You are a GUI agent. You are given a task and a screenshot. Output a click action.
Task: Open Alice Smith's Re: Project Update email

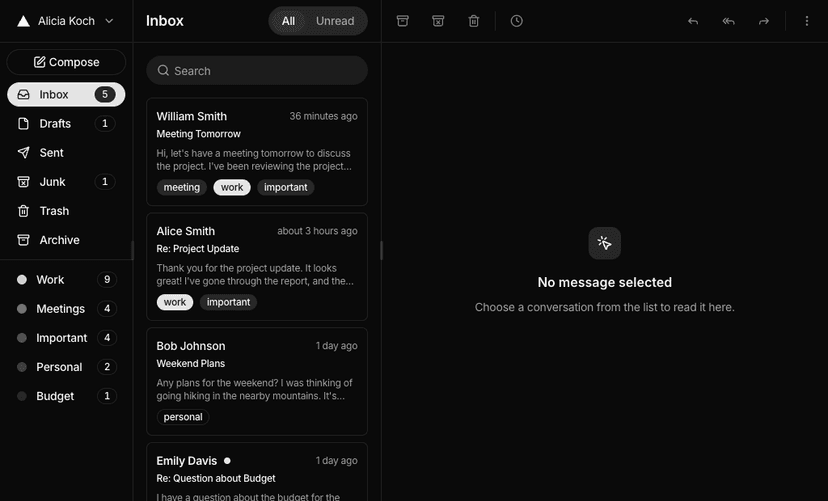[257, 267]
